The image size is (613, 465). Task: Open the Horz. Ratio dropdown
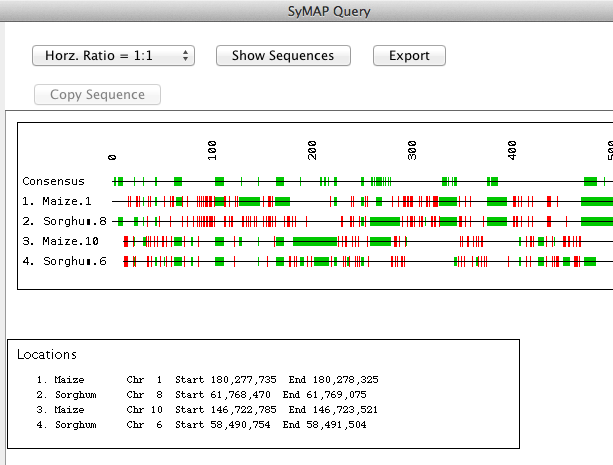(113, 56)
